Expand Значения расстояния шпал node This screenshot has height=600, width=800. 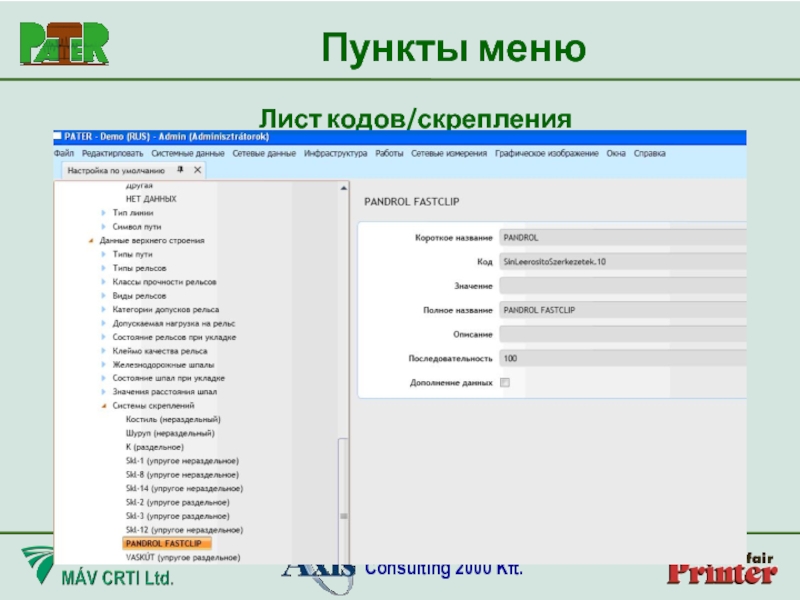click(104, 392)
